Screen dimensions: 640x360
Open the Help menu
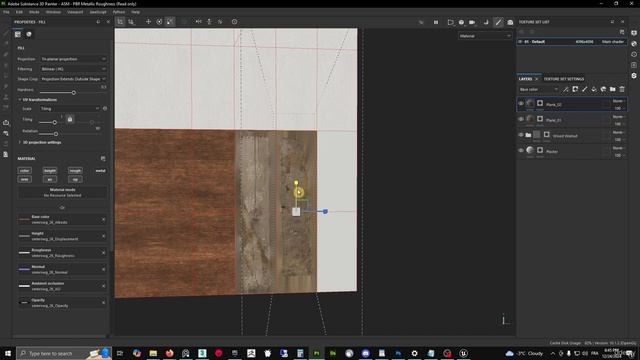pos(135,12)
